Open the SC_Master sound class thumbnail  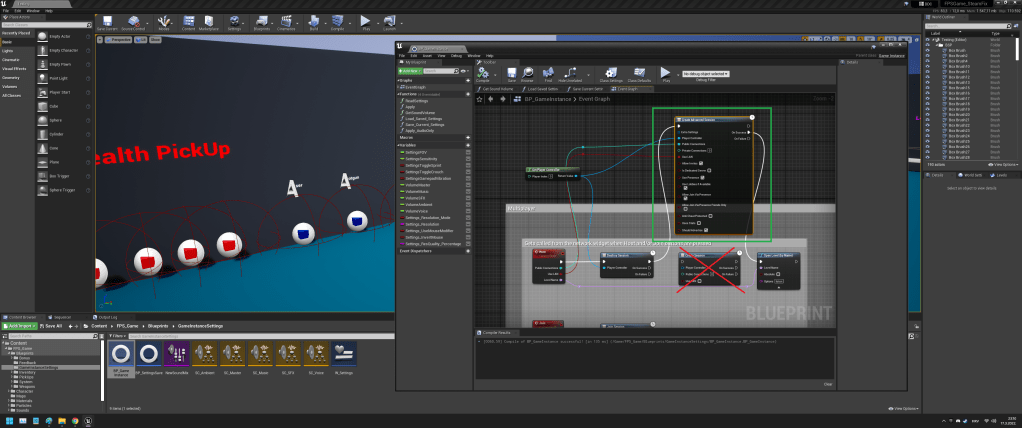[x=230, y=355]
